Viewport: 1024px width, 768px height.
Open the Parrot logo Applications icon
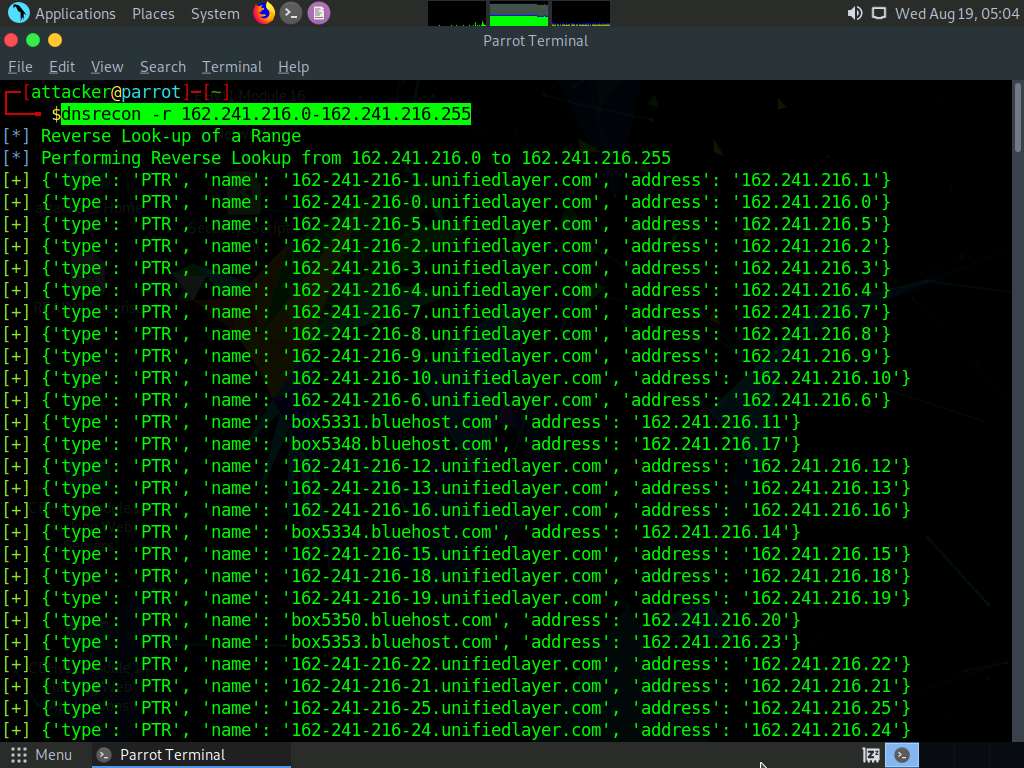(x=18, y=12)
